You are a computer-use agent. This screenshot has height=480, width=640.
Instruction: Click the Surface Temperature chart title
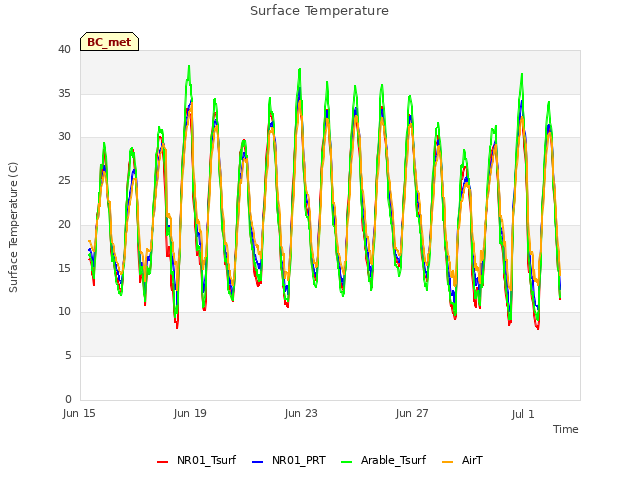(x=319, y=11)
